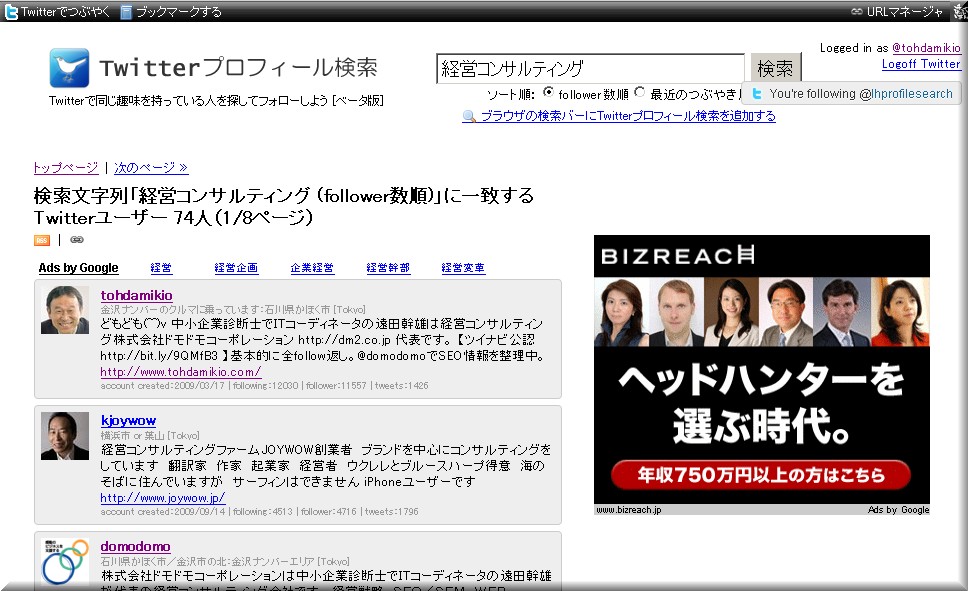This screenshot has width=968, height=591.
Task: Go to 次のページ next page link
Action: click(151, 167)
